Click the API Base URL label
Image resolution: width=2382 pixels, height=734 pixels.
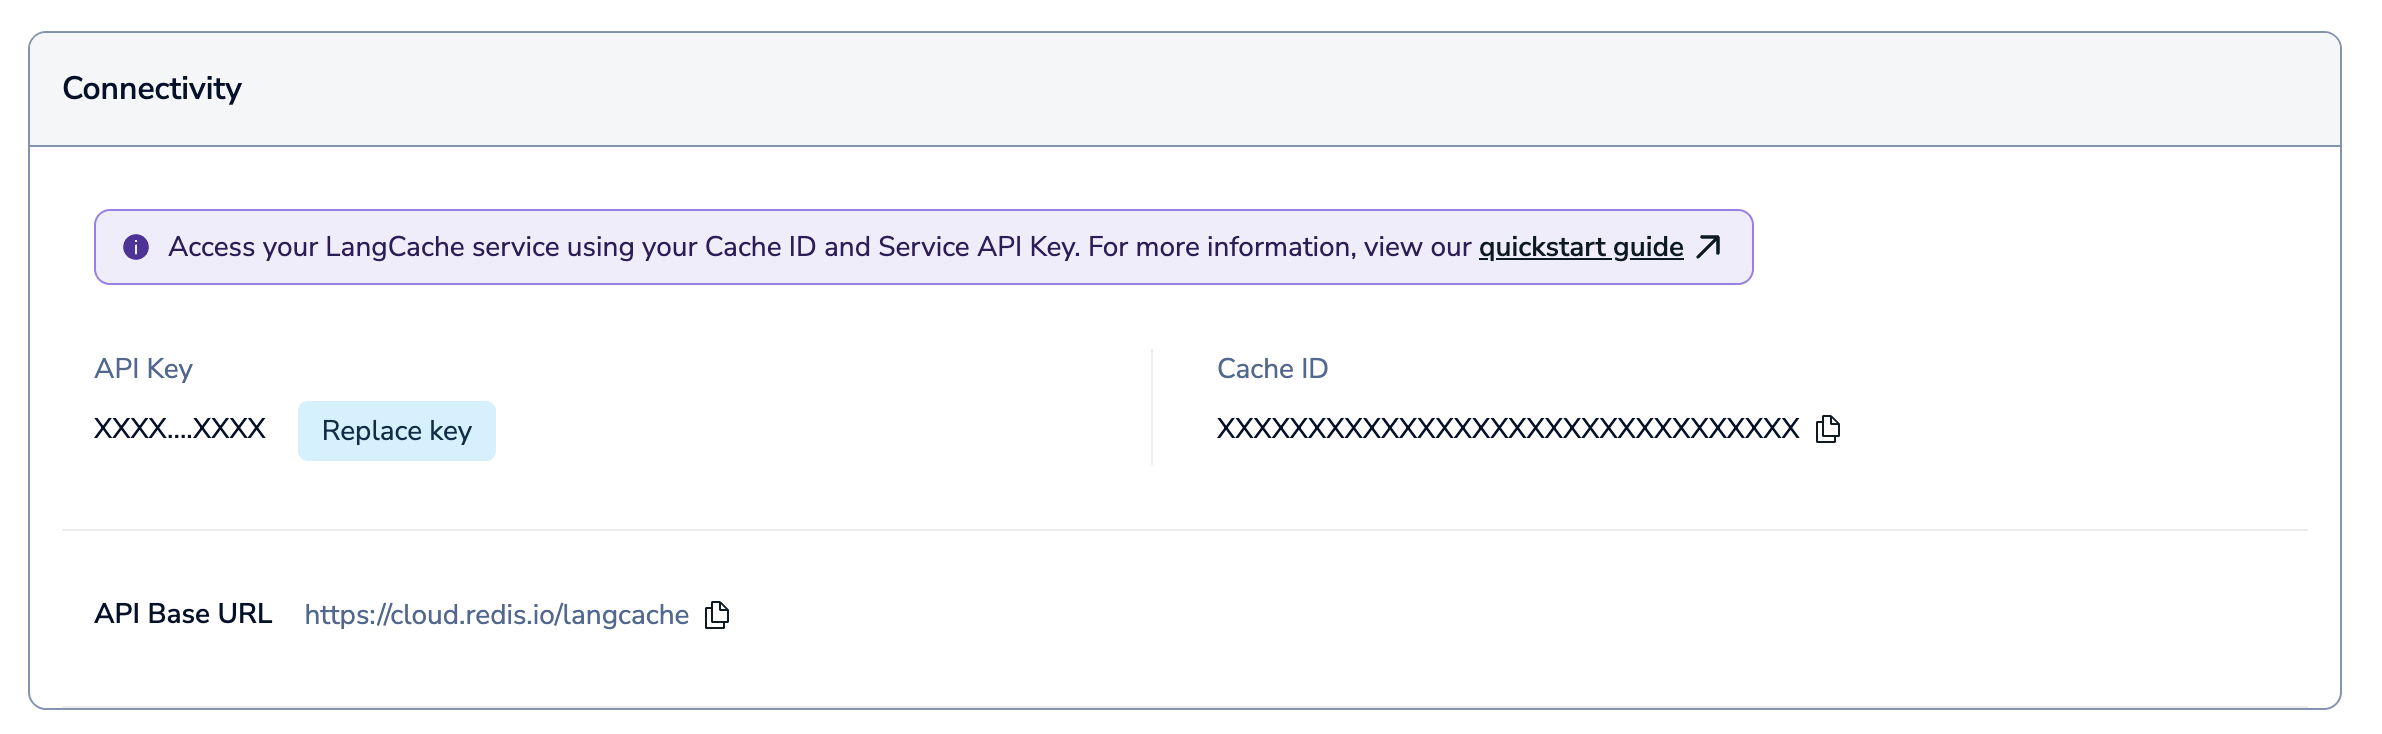click(183, 614)
